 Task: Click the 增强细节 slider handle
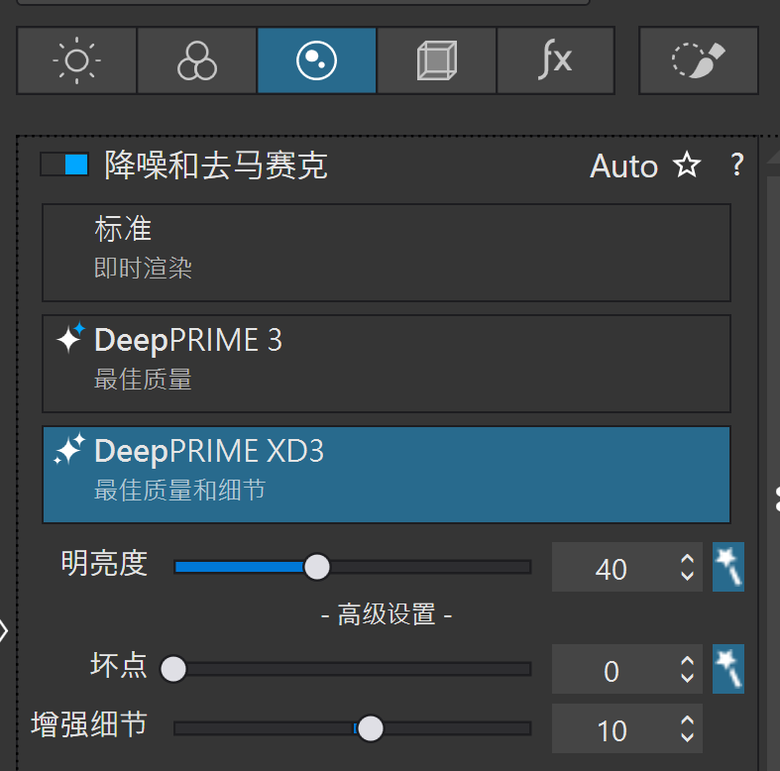[x=371, y=729]
